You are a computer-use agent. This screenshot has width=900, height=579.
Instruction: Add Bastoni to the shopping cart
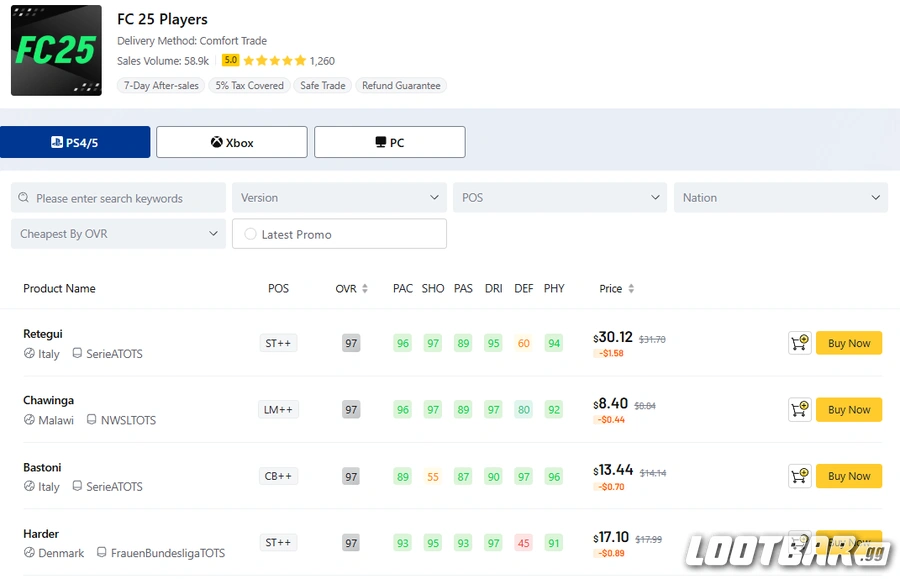coord(800,476)
